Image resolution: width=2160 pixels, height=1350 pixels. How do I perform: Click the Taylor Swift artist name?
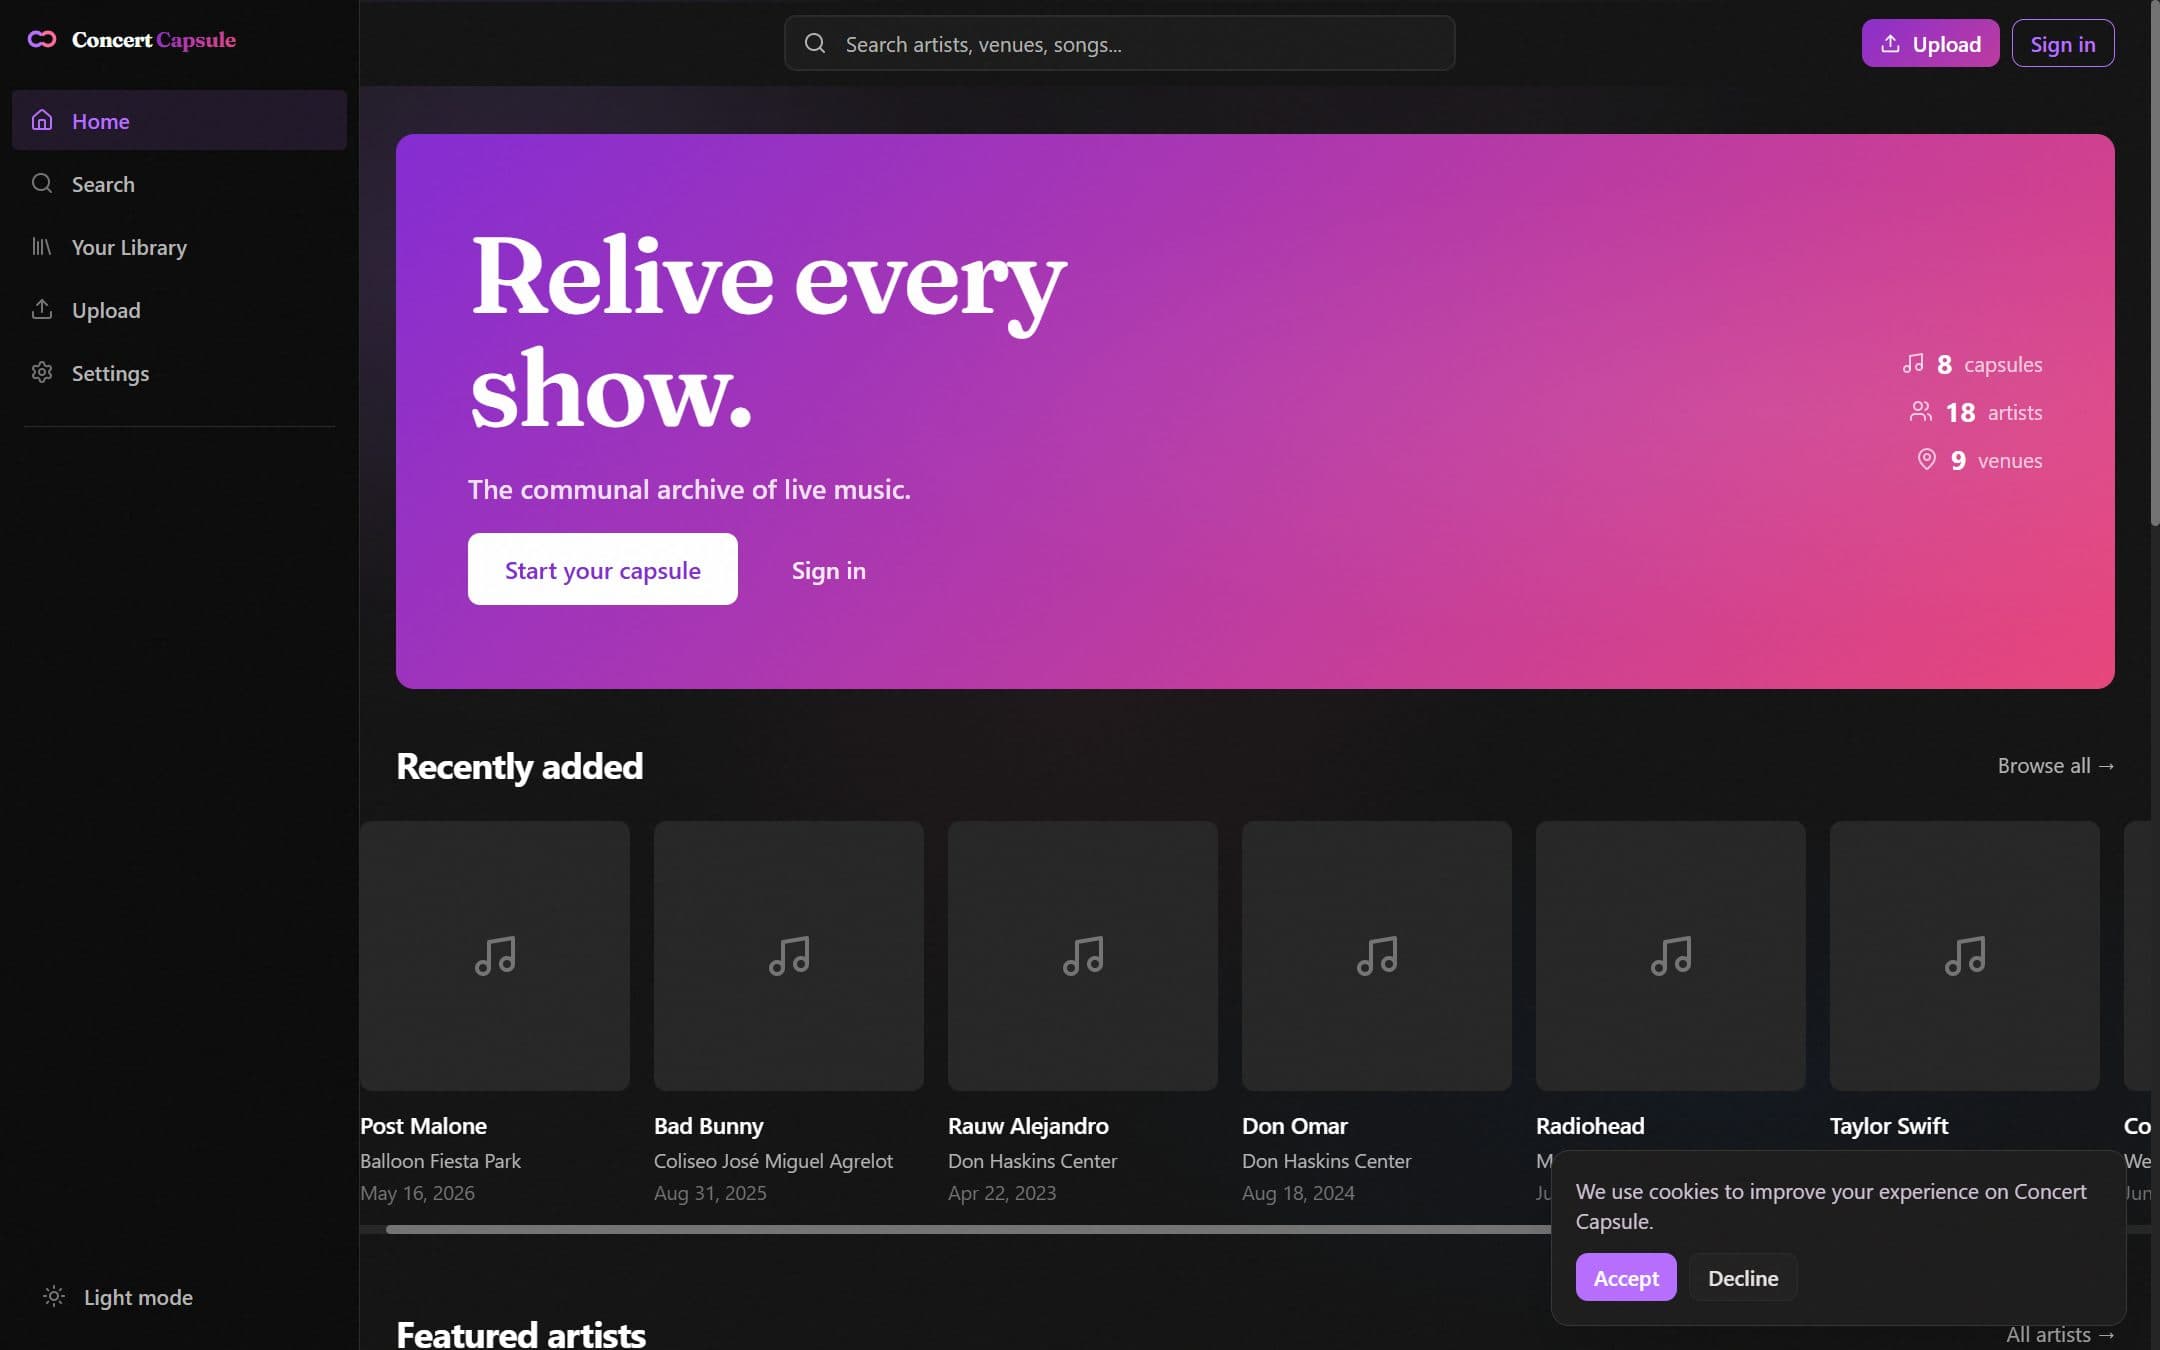pyautogui.click(x=1889, y=1126)
